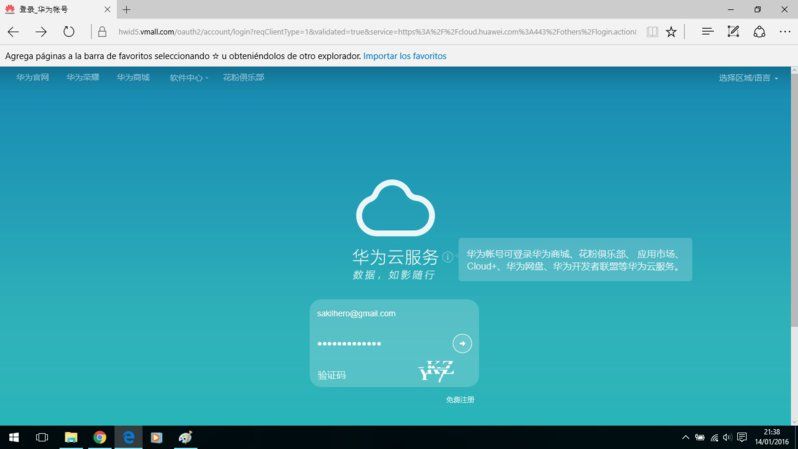Launch Google Chrome from the taskbar
This screenshot has width=798, height=449.
pyautogui.click(x=100, y=437)
